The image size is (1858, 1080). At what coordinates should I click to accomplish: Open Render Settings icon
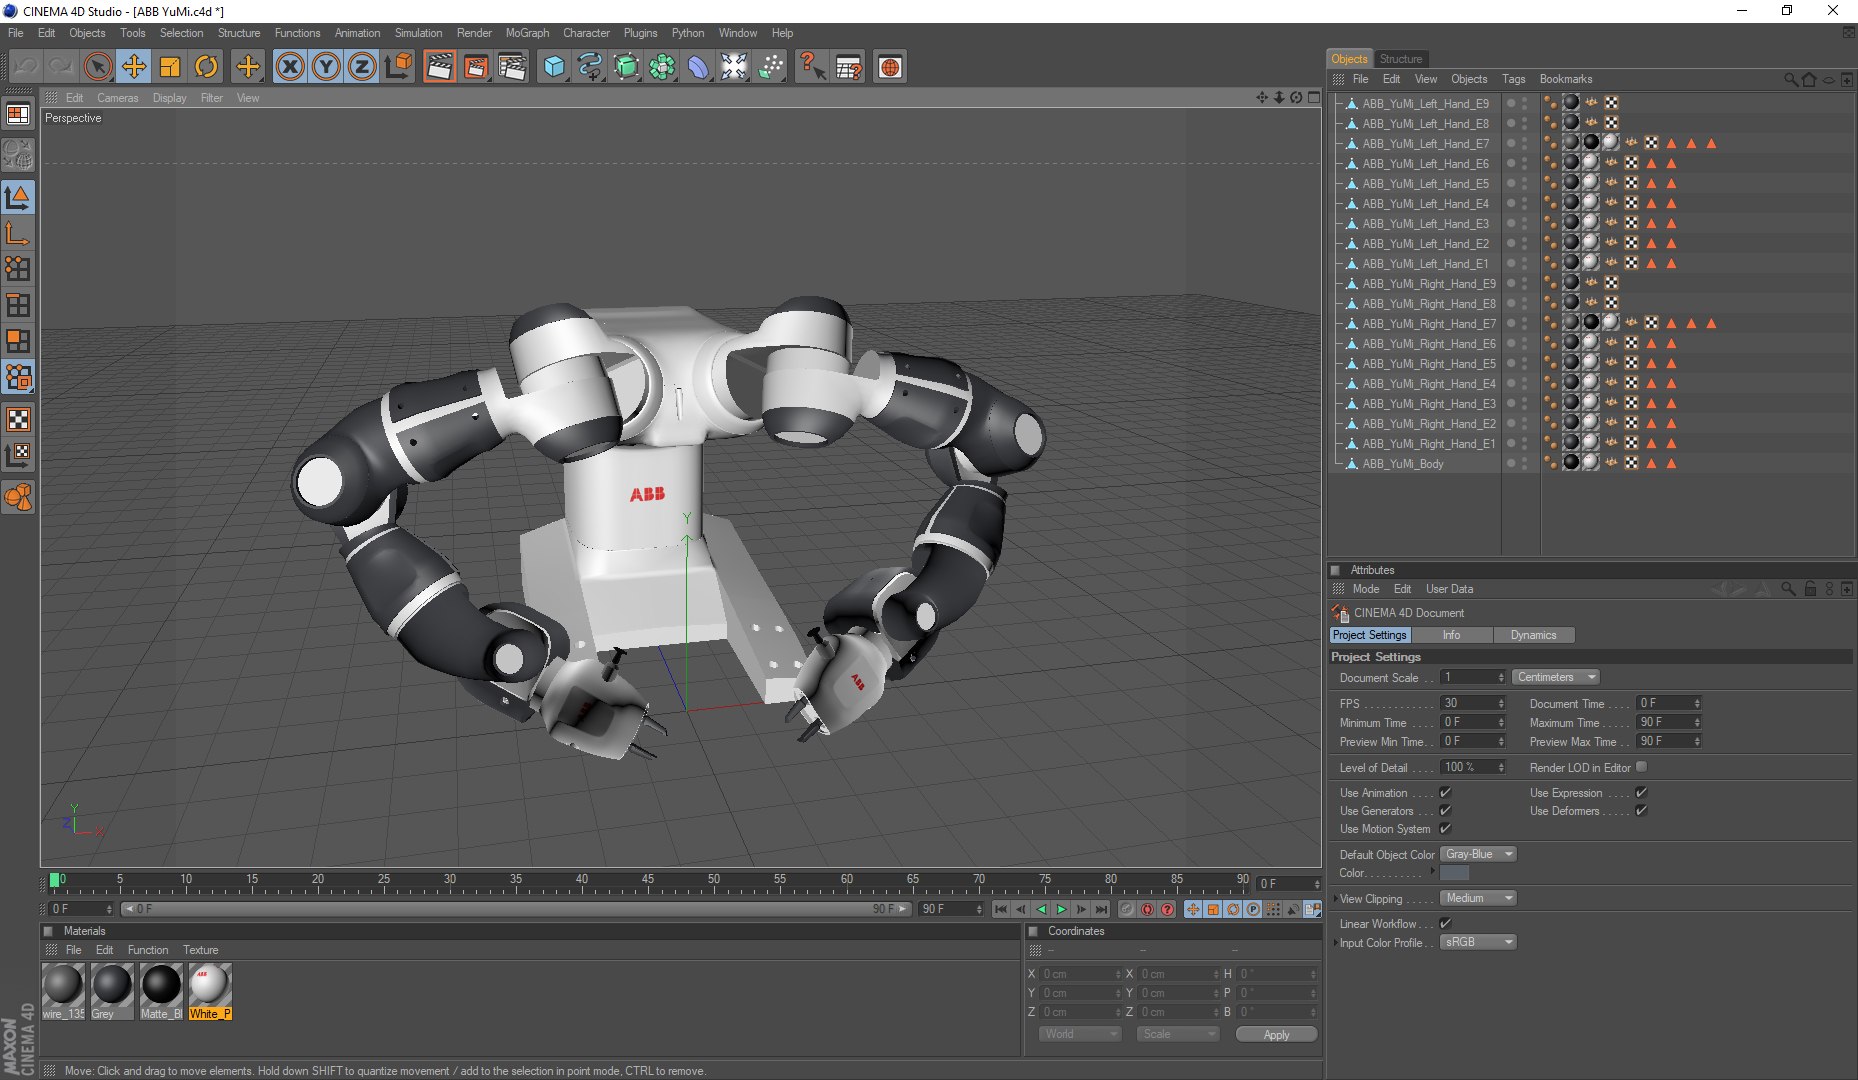512,67
